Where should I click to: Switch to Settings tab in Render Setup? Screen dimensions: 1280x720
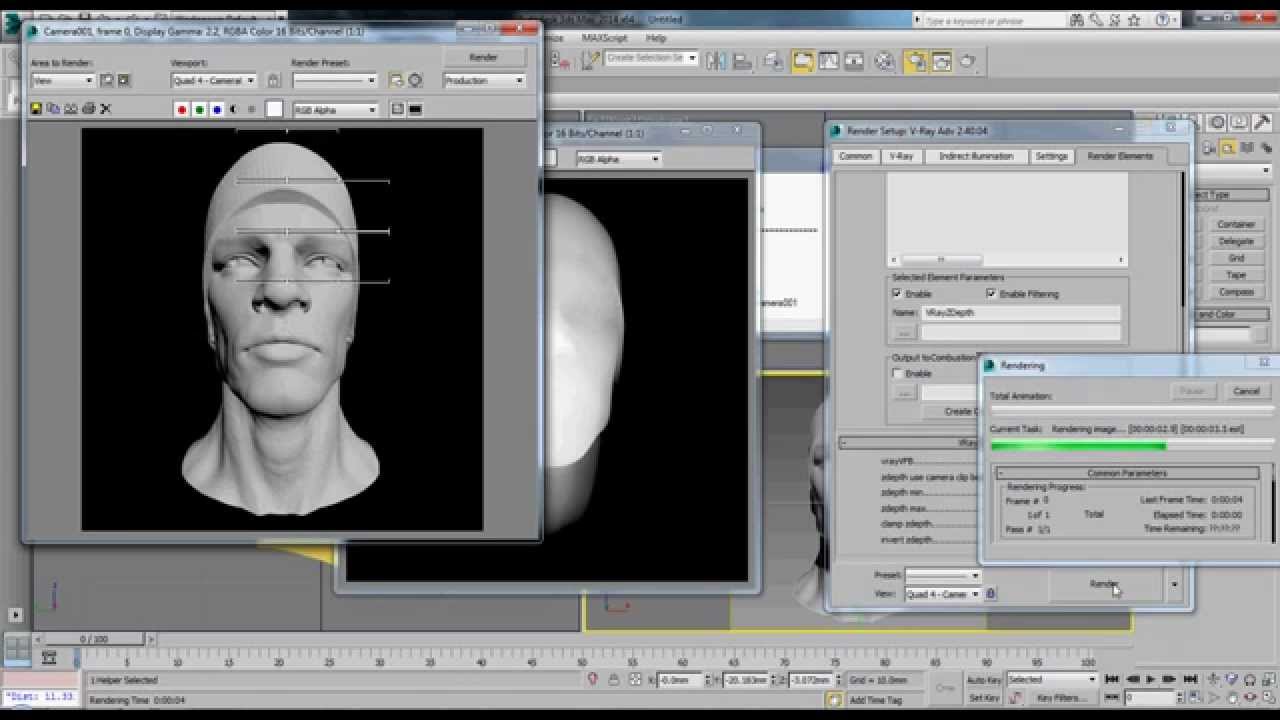1051,156
